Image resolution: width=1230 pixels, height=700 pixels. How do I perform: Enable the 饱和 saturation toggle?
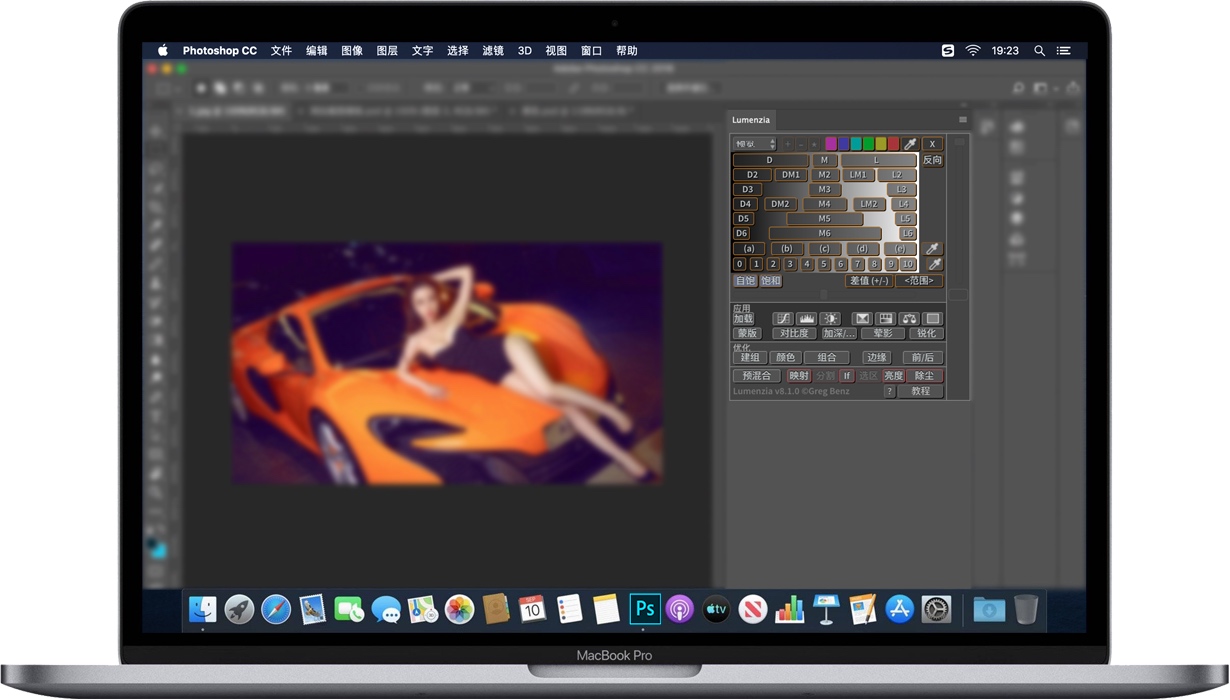click(x=771, y=281)
